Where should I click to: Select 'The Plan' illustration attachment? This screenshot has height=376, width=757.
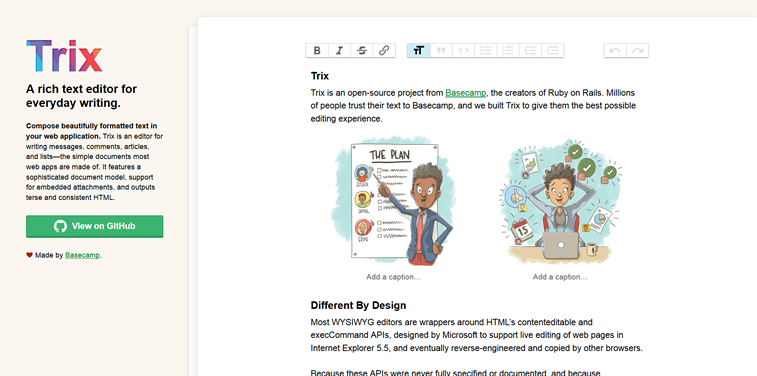(x=393, y=201)
